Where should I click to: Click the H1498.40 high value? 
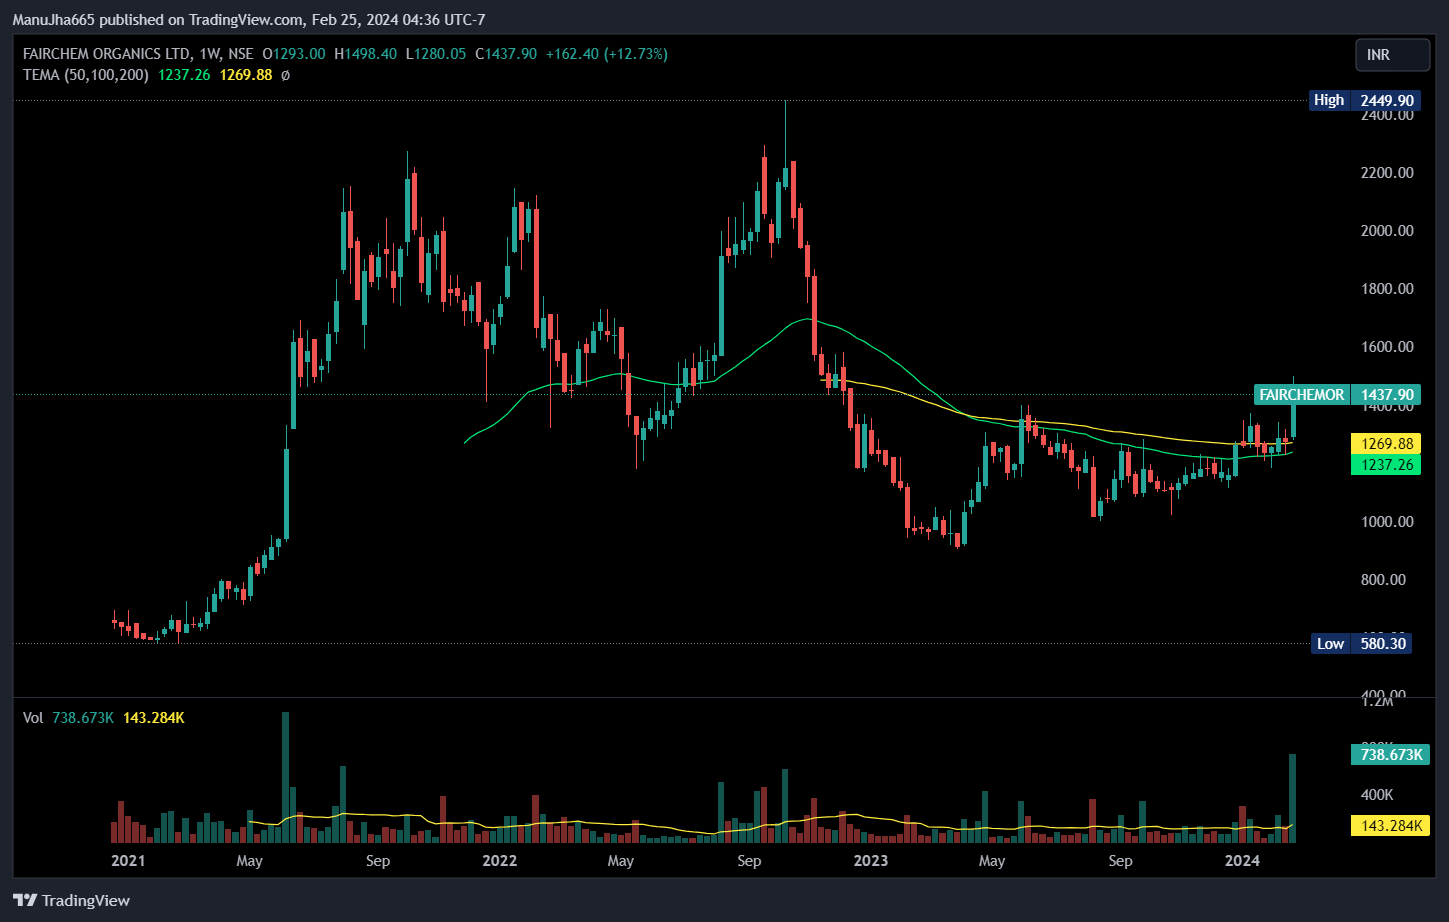(365, 54)
